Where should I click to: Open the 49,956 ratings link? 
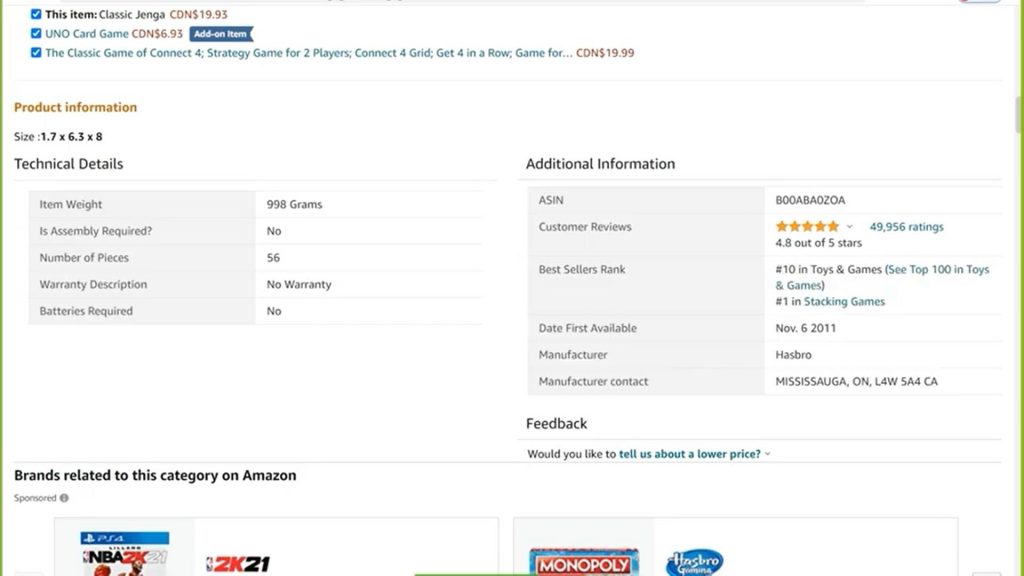[906, 227]
